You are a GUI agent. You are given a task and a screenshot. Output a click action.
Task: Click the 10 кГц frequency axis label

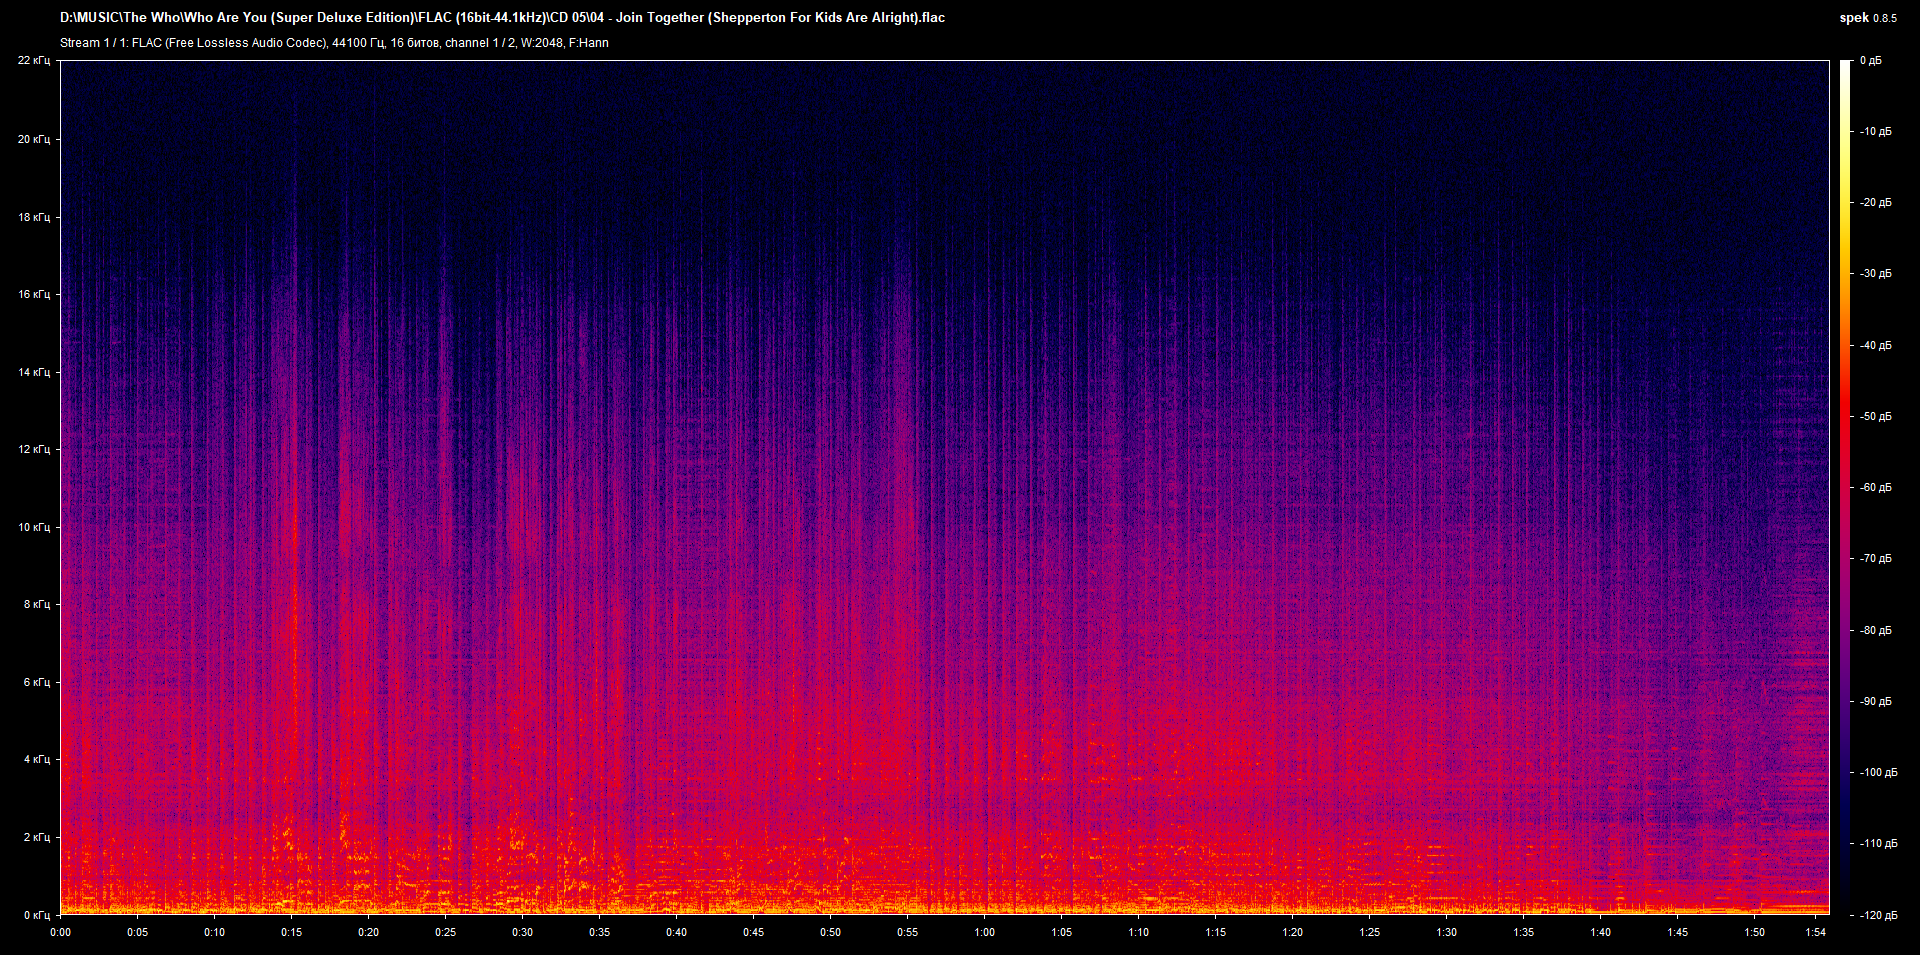[33, 527]
